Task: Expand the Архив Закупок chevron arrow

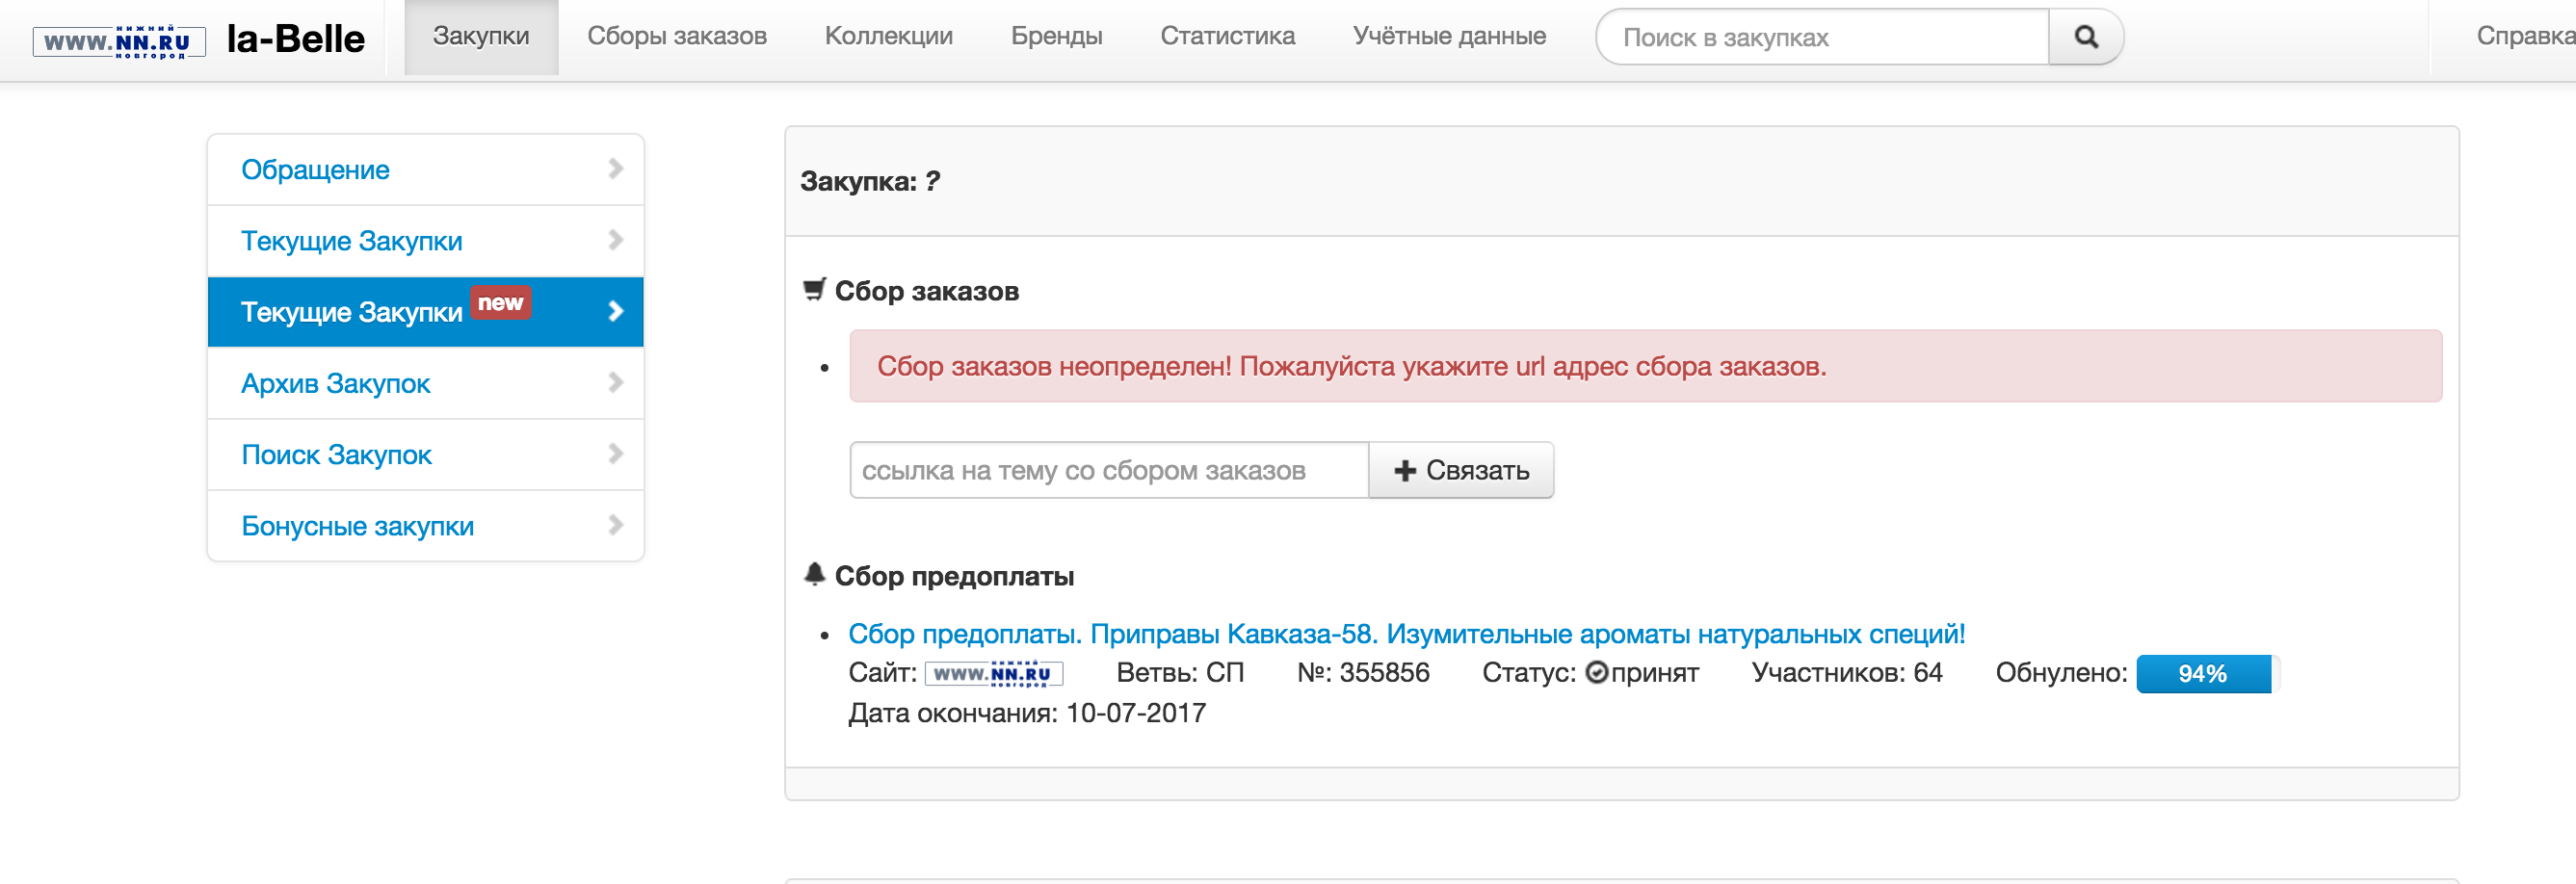Action: coord(615,383)
